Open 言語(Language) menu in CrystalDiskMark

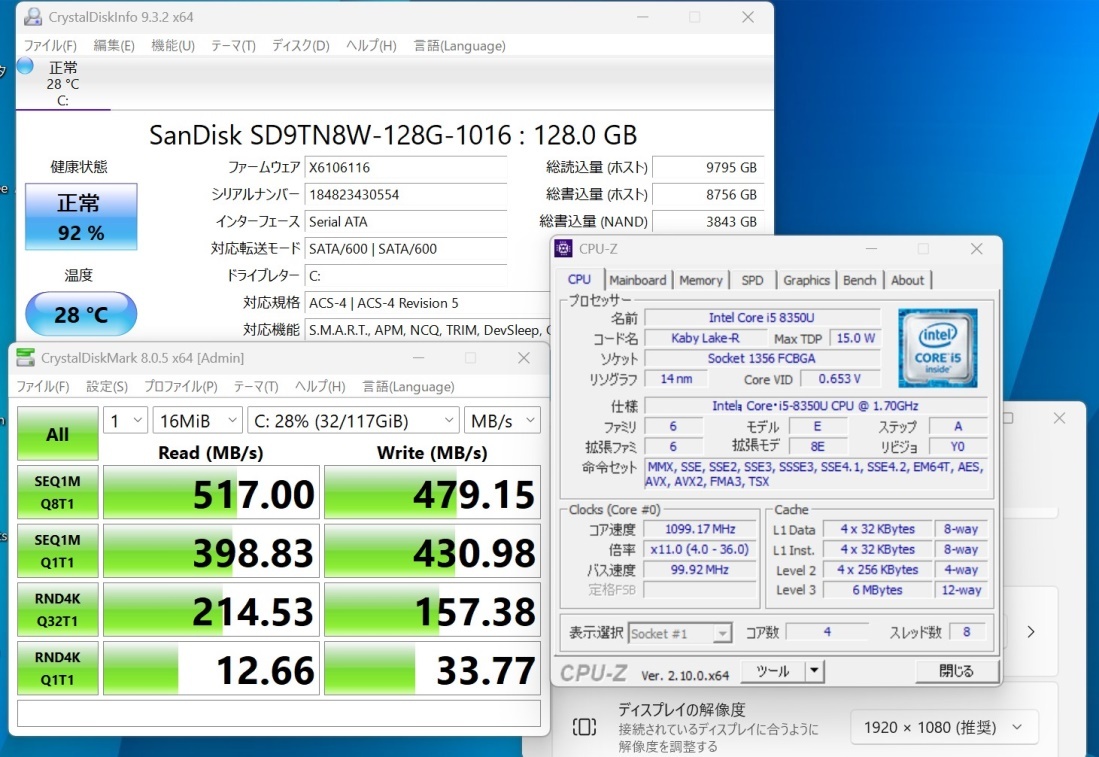409,386
